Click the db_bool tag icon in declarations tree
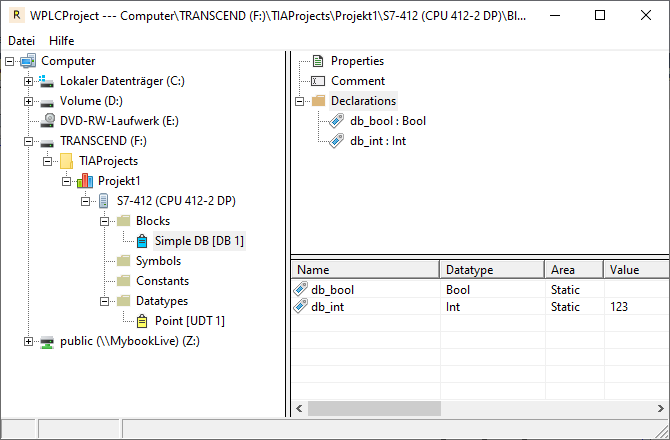The image size is (670, 440). point(337,121)
